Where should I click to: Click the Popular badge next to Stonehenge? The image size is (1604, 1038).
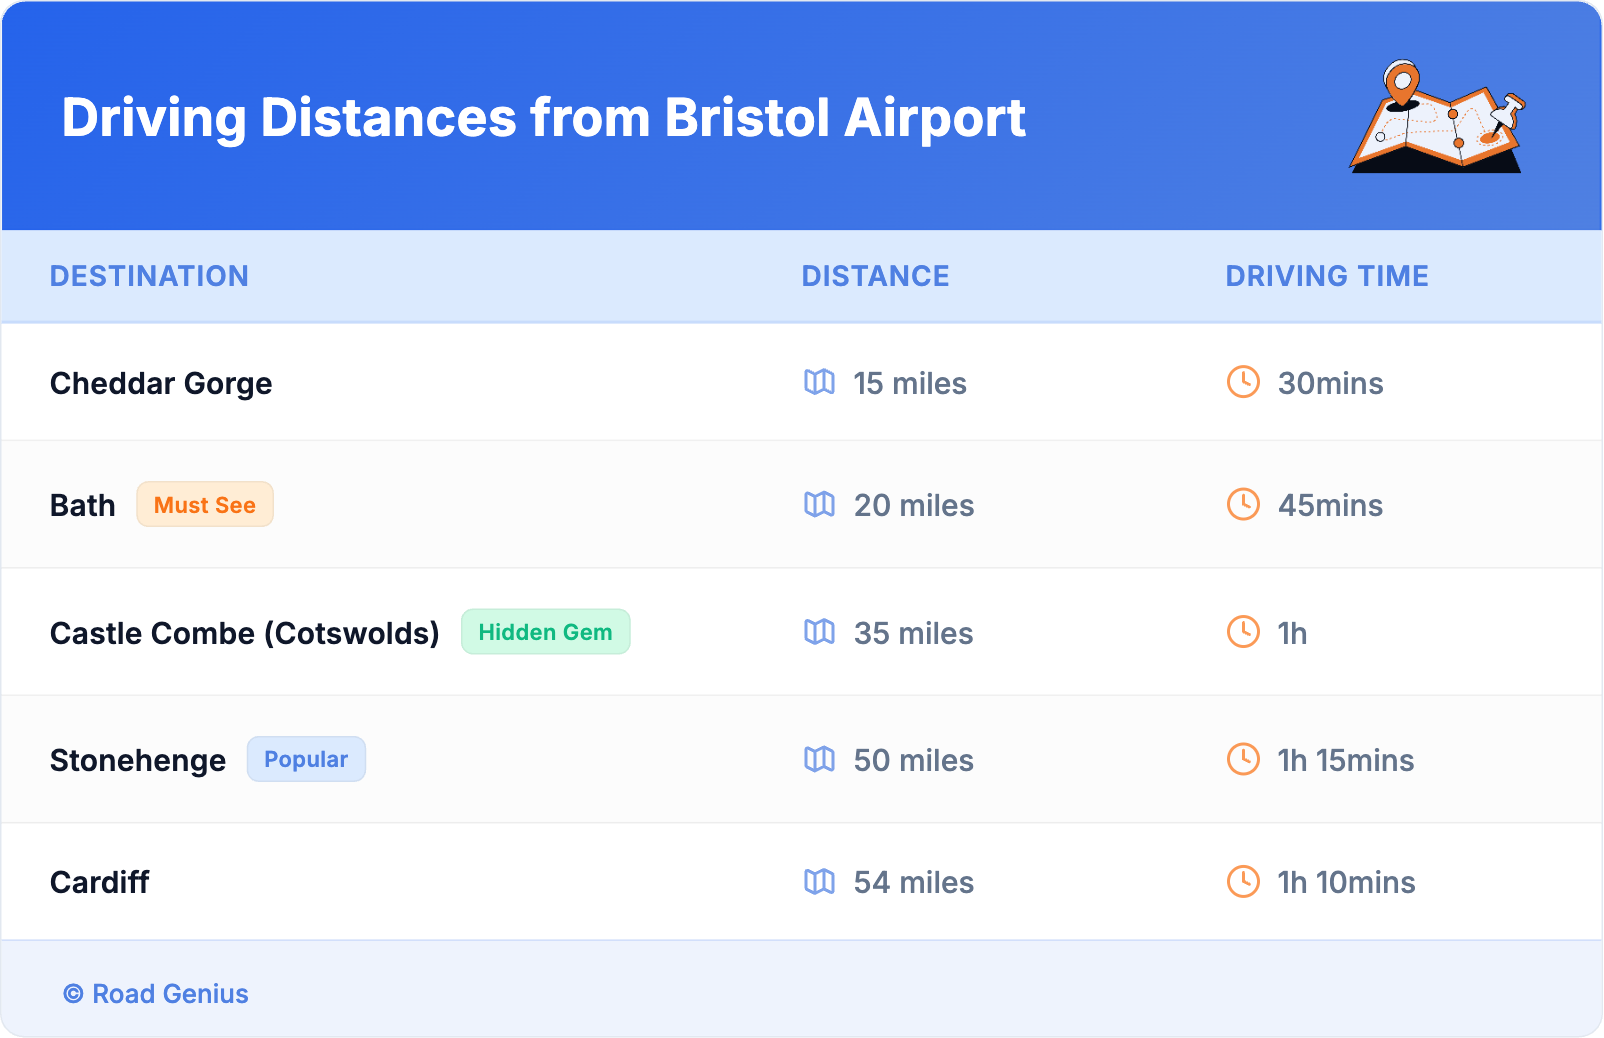(x=306, y=759)
